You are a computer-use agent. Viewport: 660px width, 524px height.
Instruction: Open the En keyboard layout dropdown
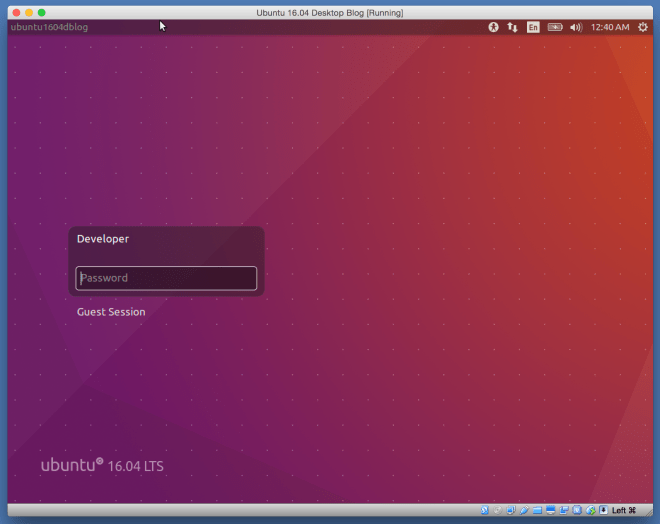533,27
